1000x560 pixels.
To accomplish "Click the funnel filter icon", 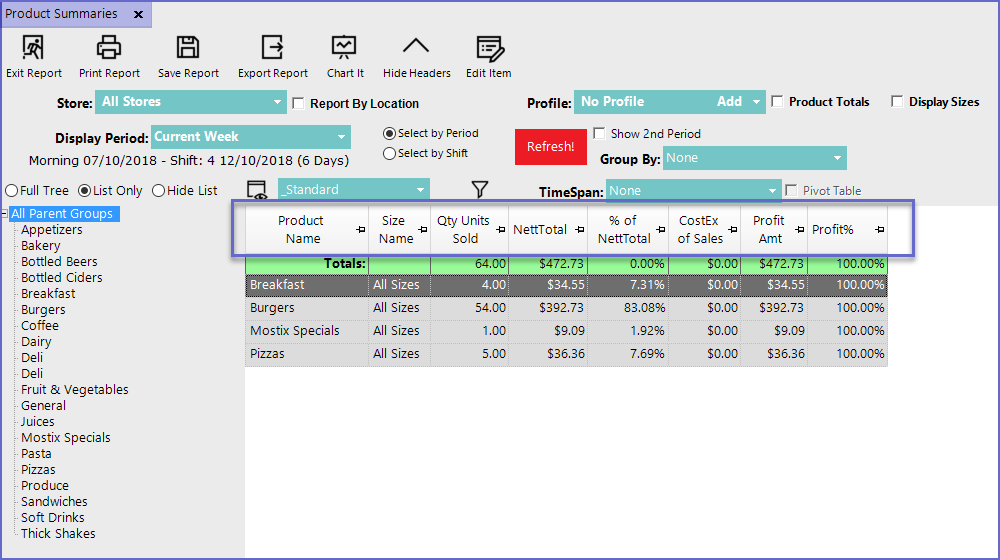I will coord(479,189).
